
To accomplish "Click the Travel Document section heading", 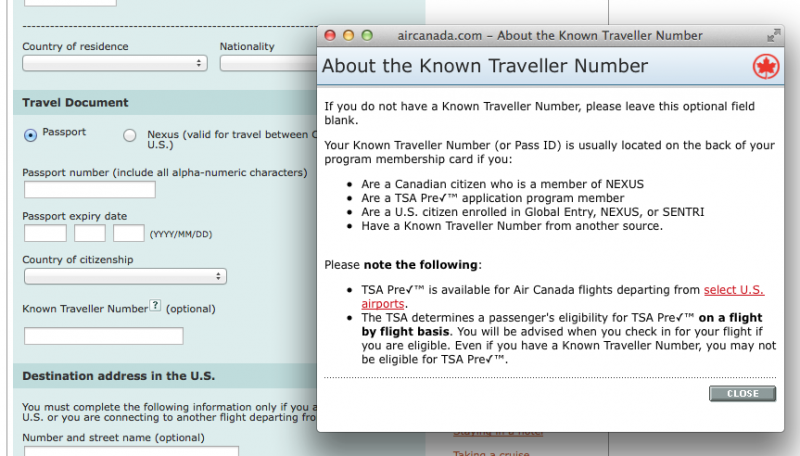I will pyautogui.click(x=75, y=103).
